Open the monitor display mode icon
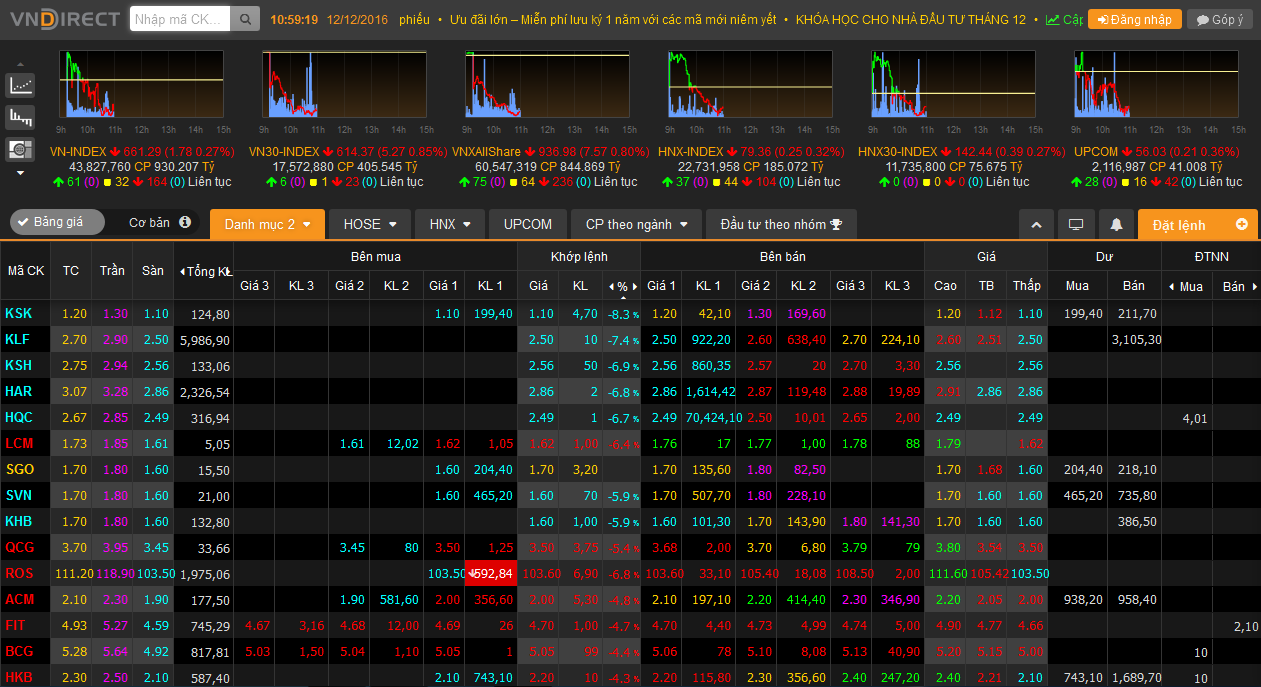The height and width of the screenshot is (687, 1261). click(x=1076, y=225)
